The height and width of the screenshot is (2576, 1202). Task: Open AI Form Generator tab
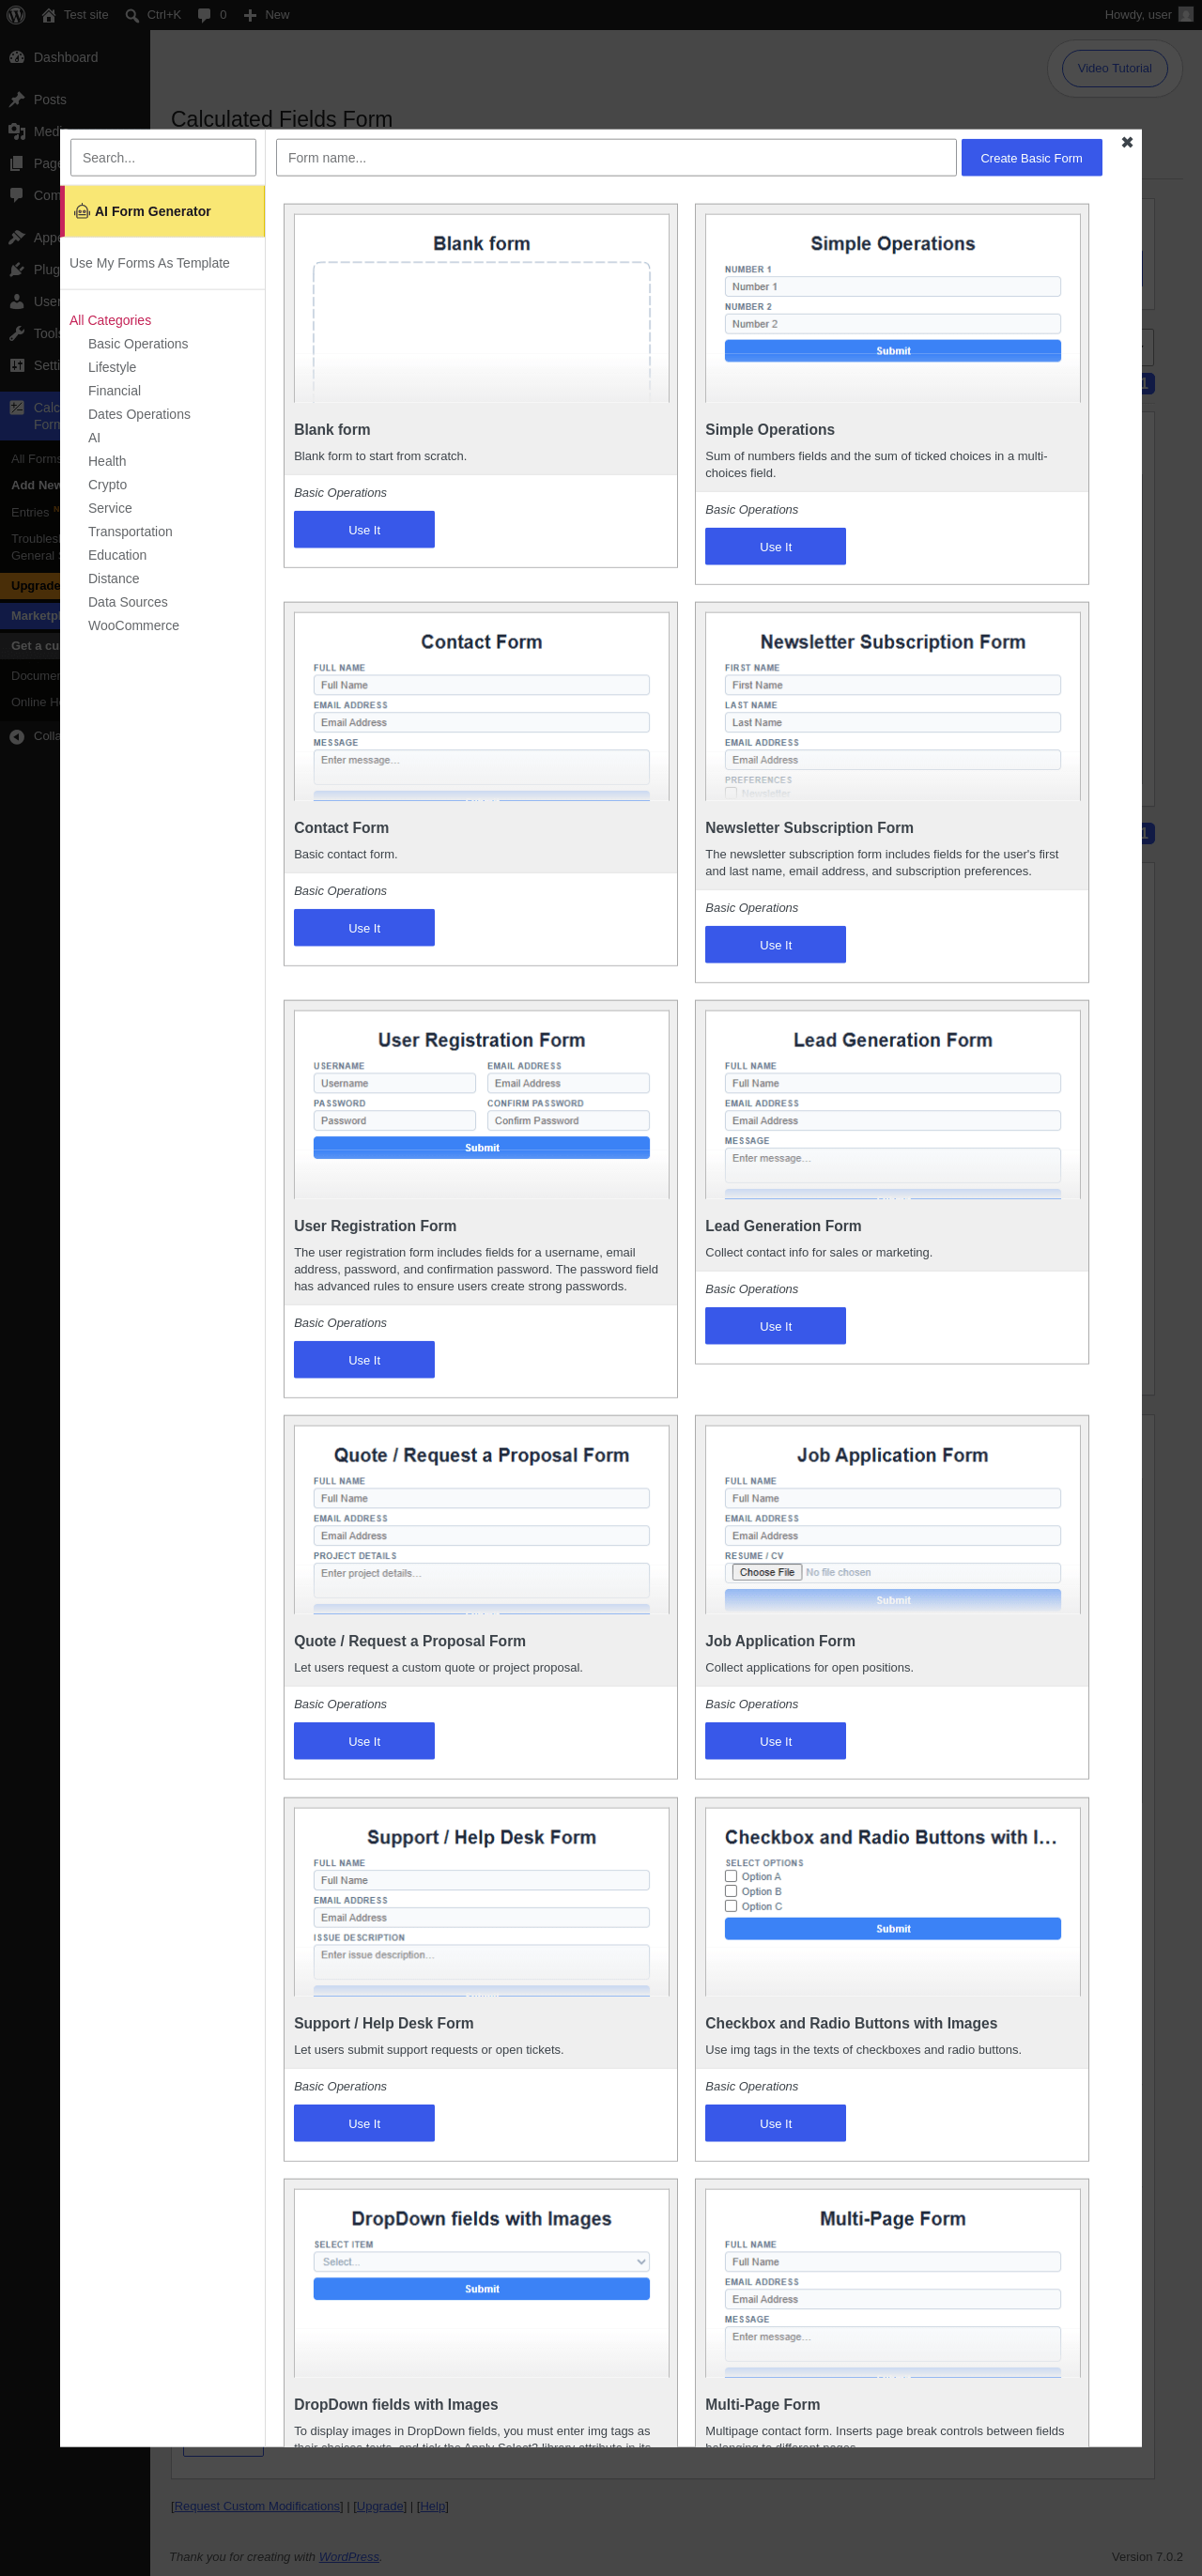pyautogui.click(x=164, y=211)
